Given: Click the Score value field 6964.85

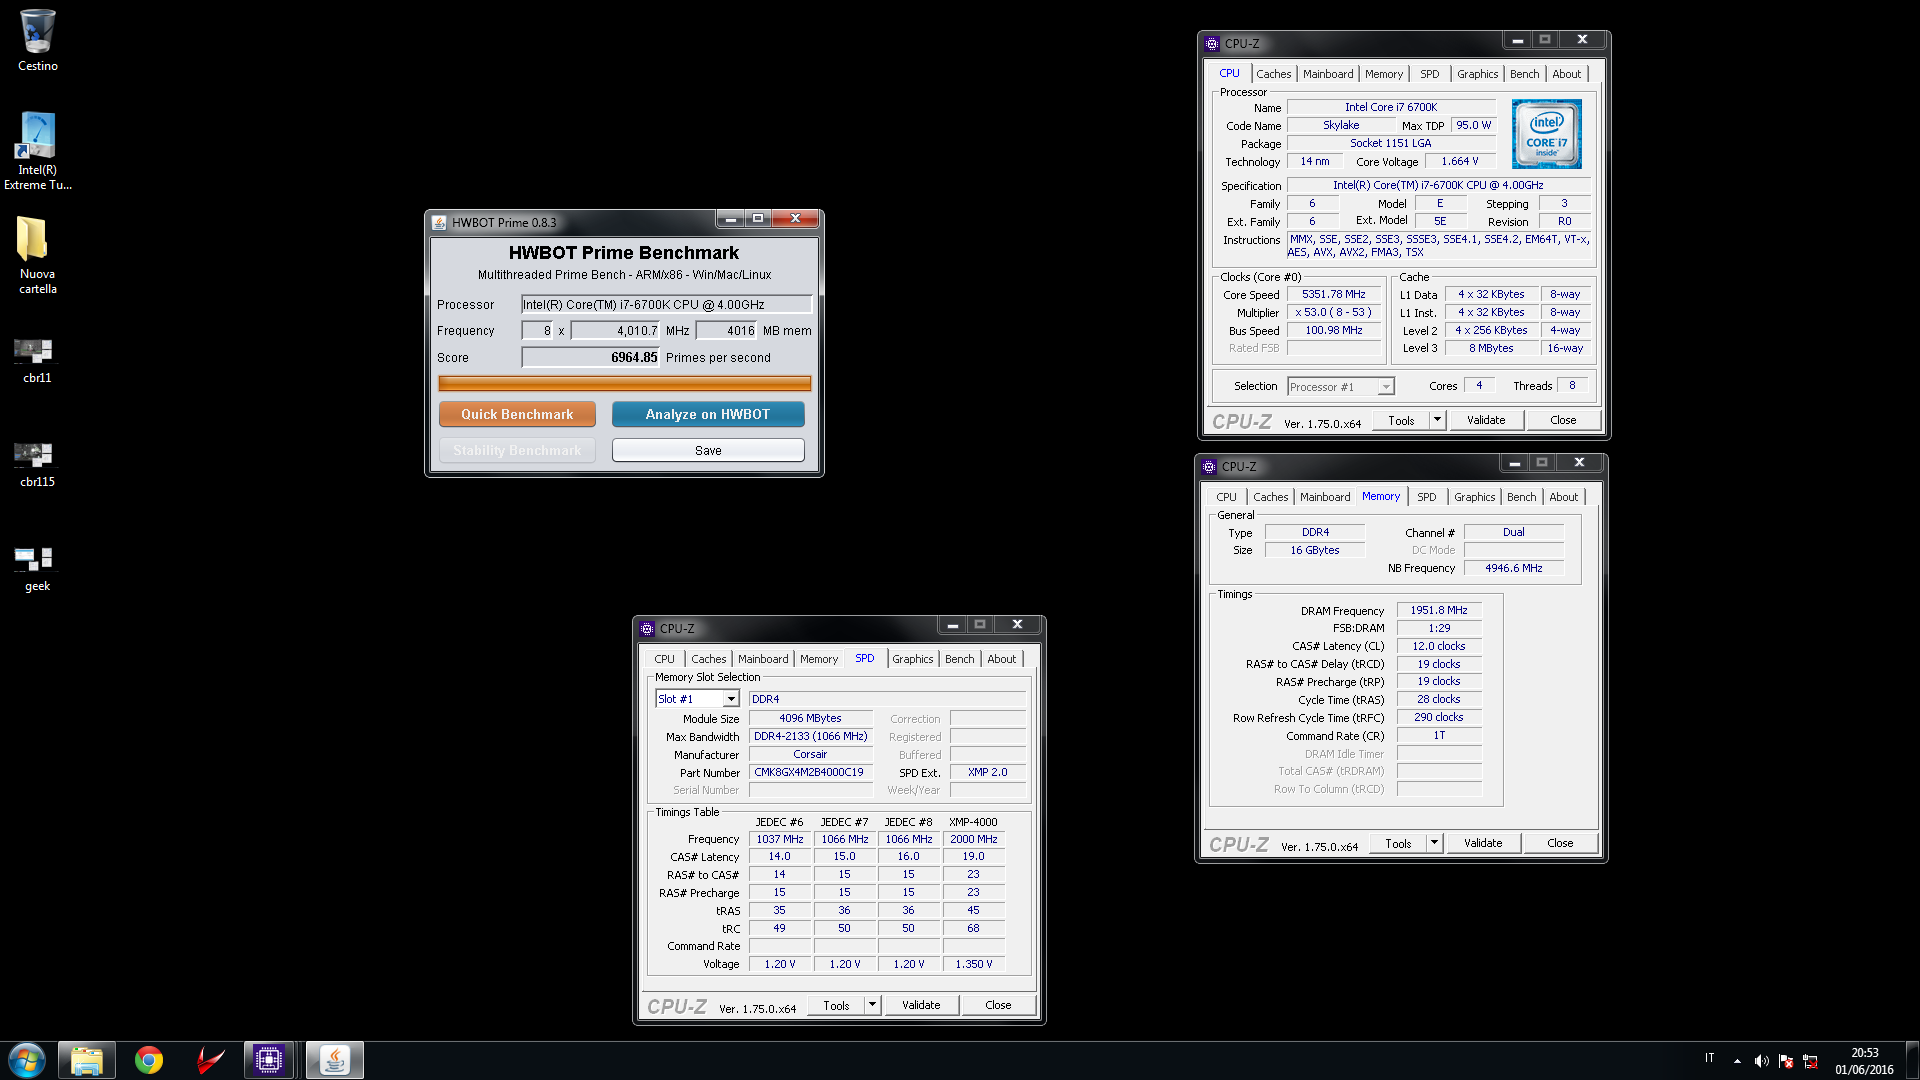Looking at the screenshot, I should tap(590, 357).
